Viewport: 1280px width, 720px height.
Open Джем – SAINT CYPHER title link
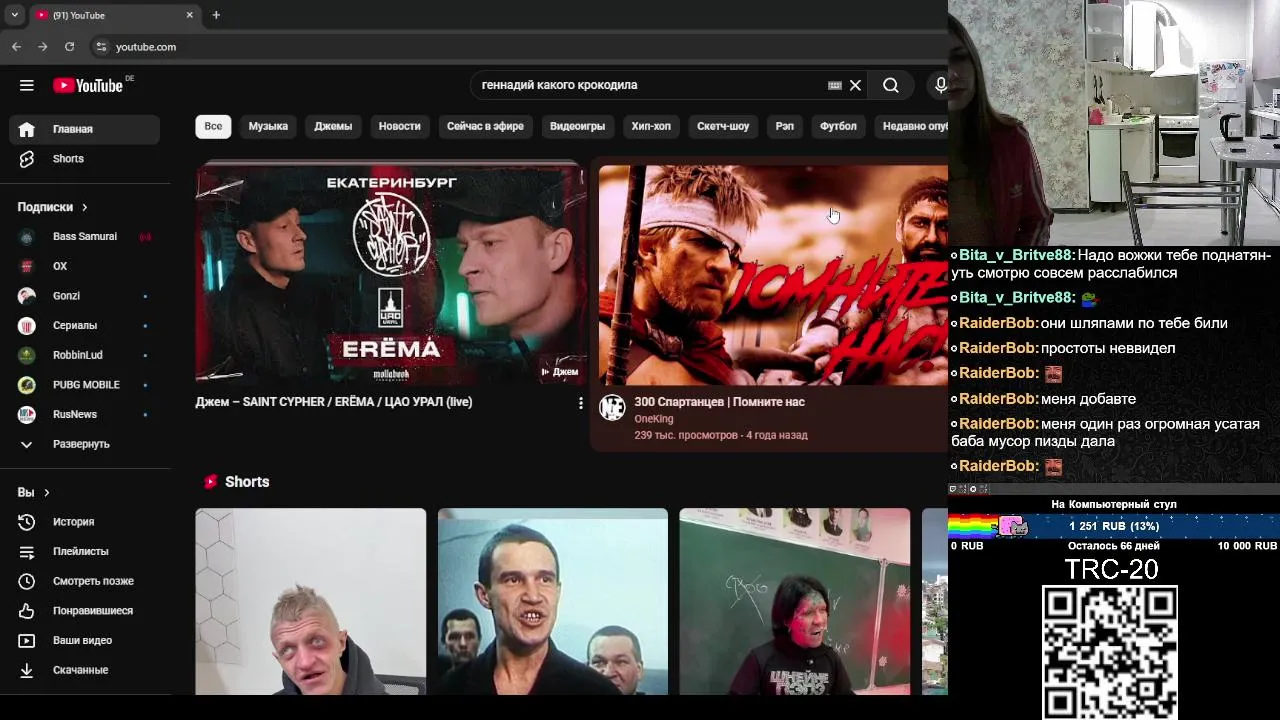point(333,402)
